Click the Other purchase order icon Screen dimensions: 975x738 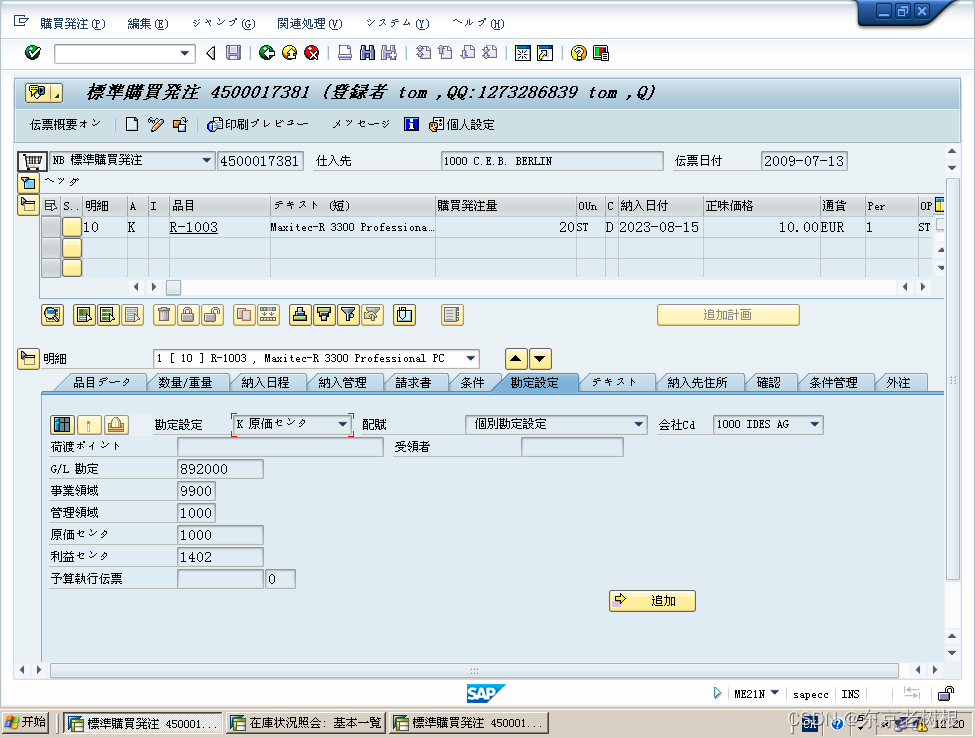pyautogui.click(x=180, y=124)
